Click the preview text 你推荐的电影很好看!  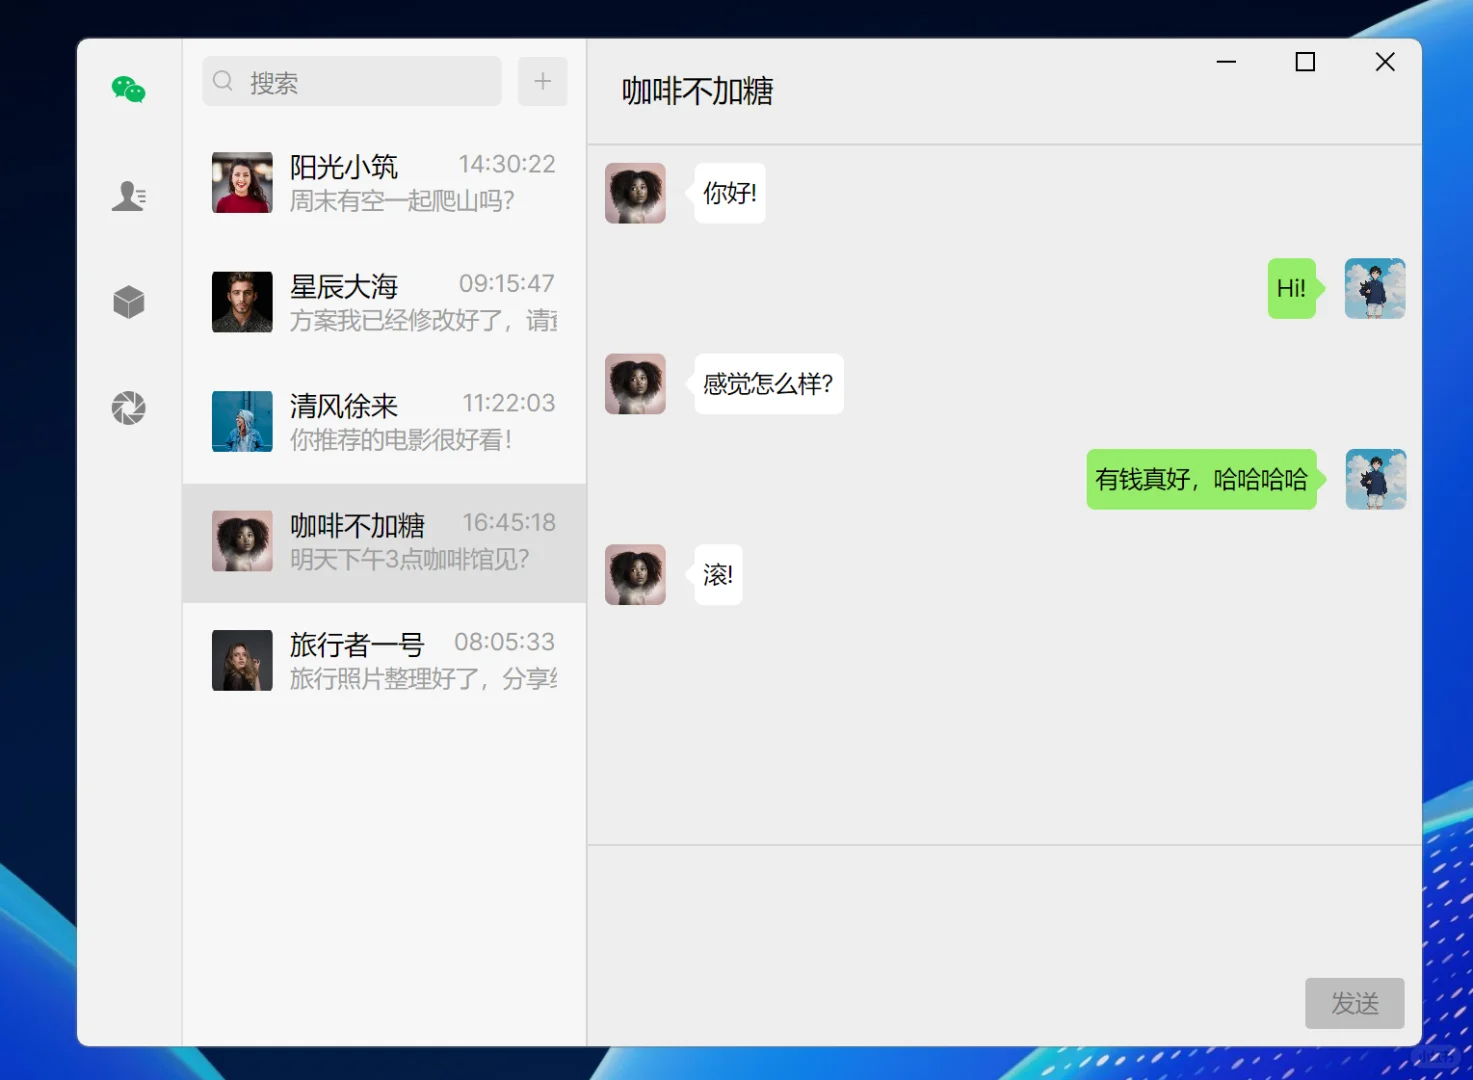(x=401, y=440)
